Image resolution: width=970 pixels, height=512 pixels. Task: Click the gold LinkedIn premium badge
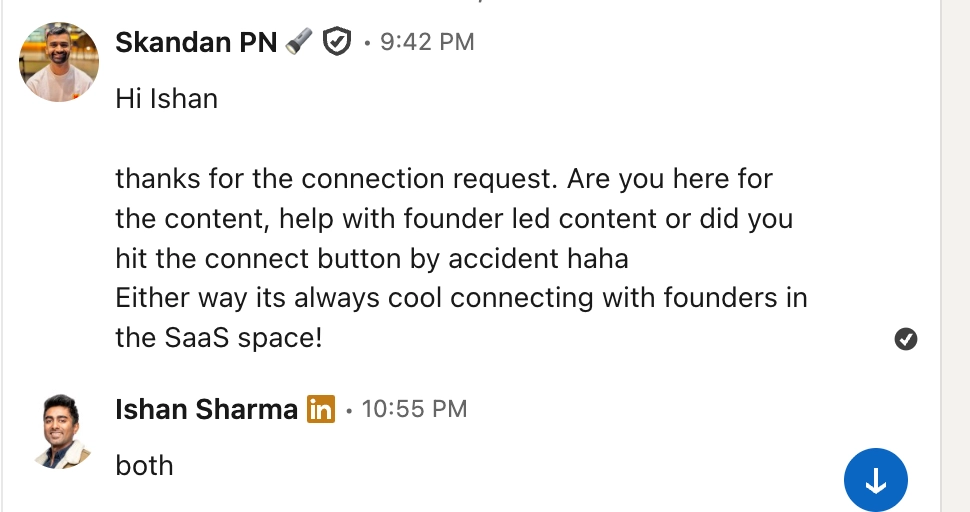click(x=320, y=409)
